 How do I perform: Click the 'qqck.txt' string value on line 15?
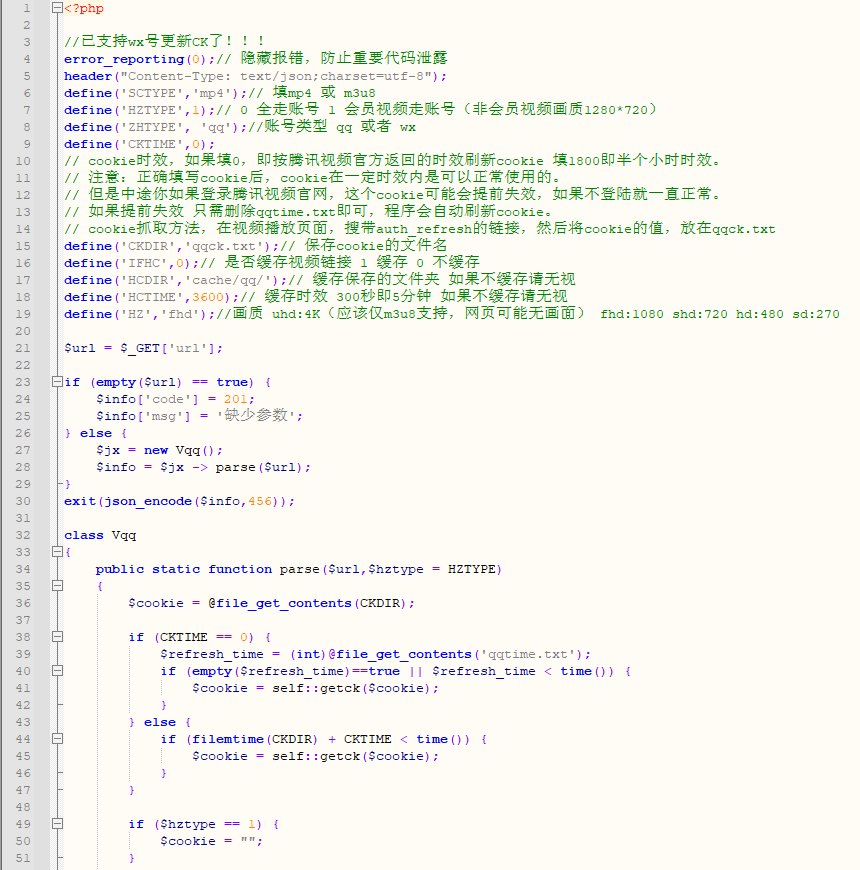click(x=227, y=246)
